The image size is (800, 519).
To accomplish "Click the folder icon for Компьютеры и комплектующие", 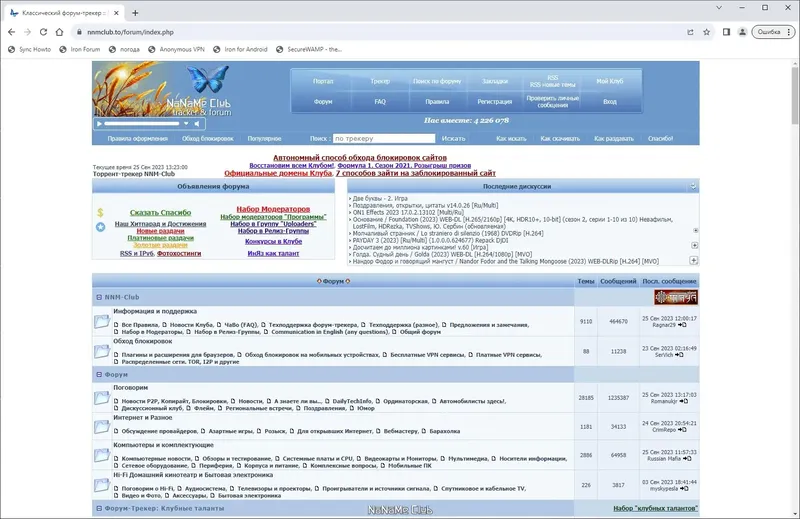I will 102,455.
